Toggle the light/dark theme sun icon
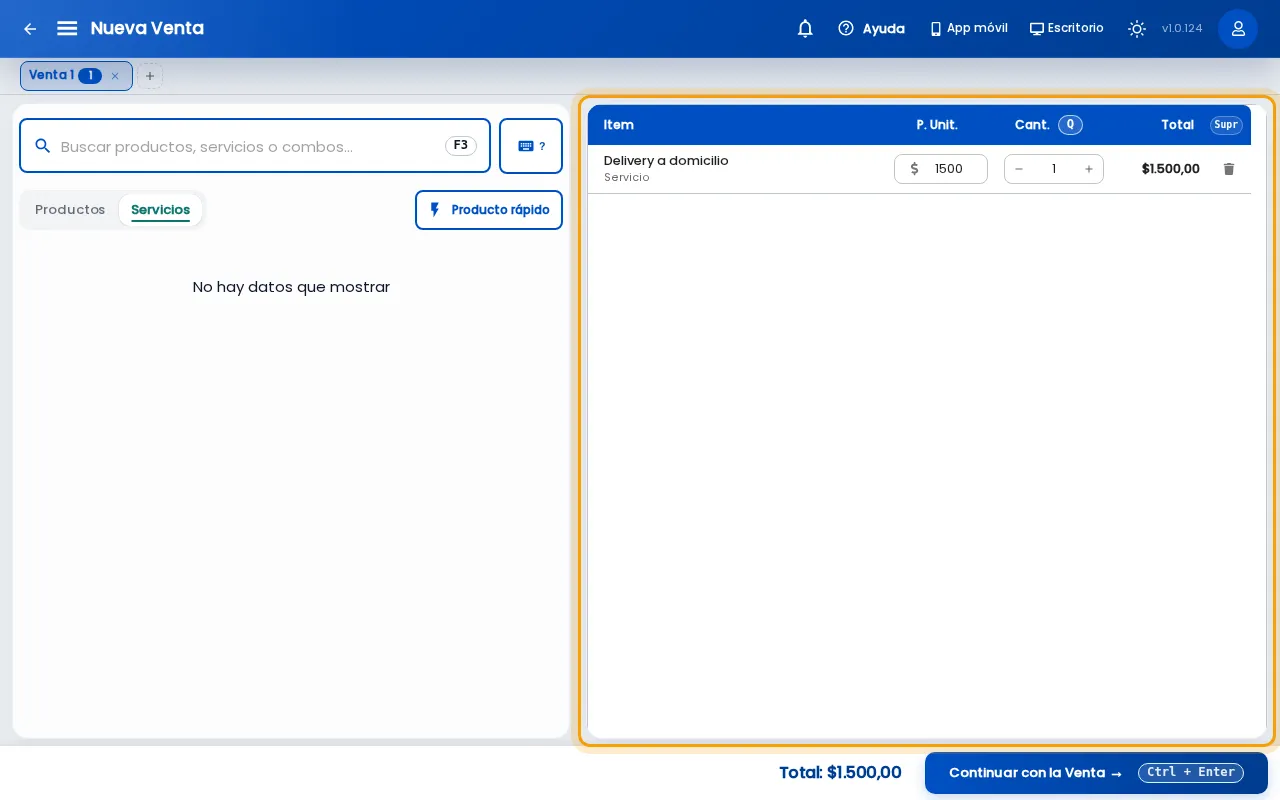This screenshot has height=800, width=1280. click(x=1137, y=28)
